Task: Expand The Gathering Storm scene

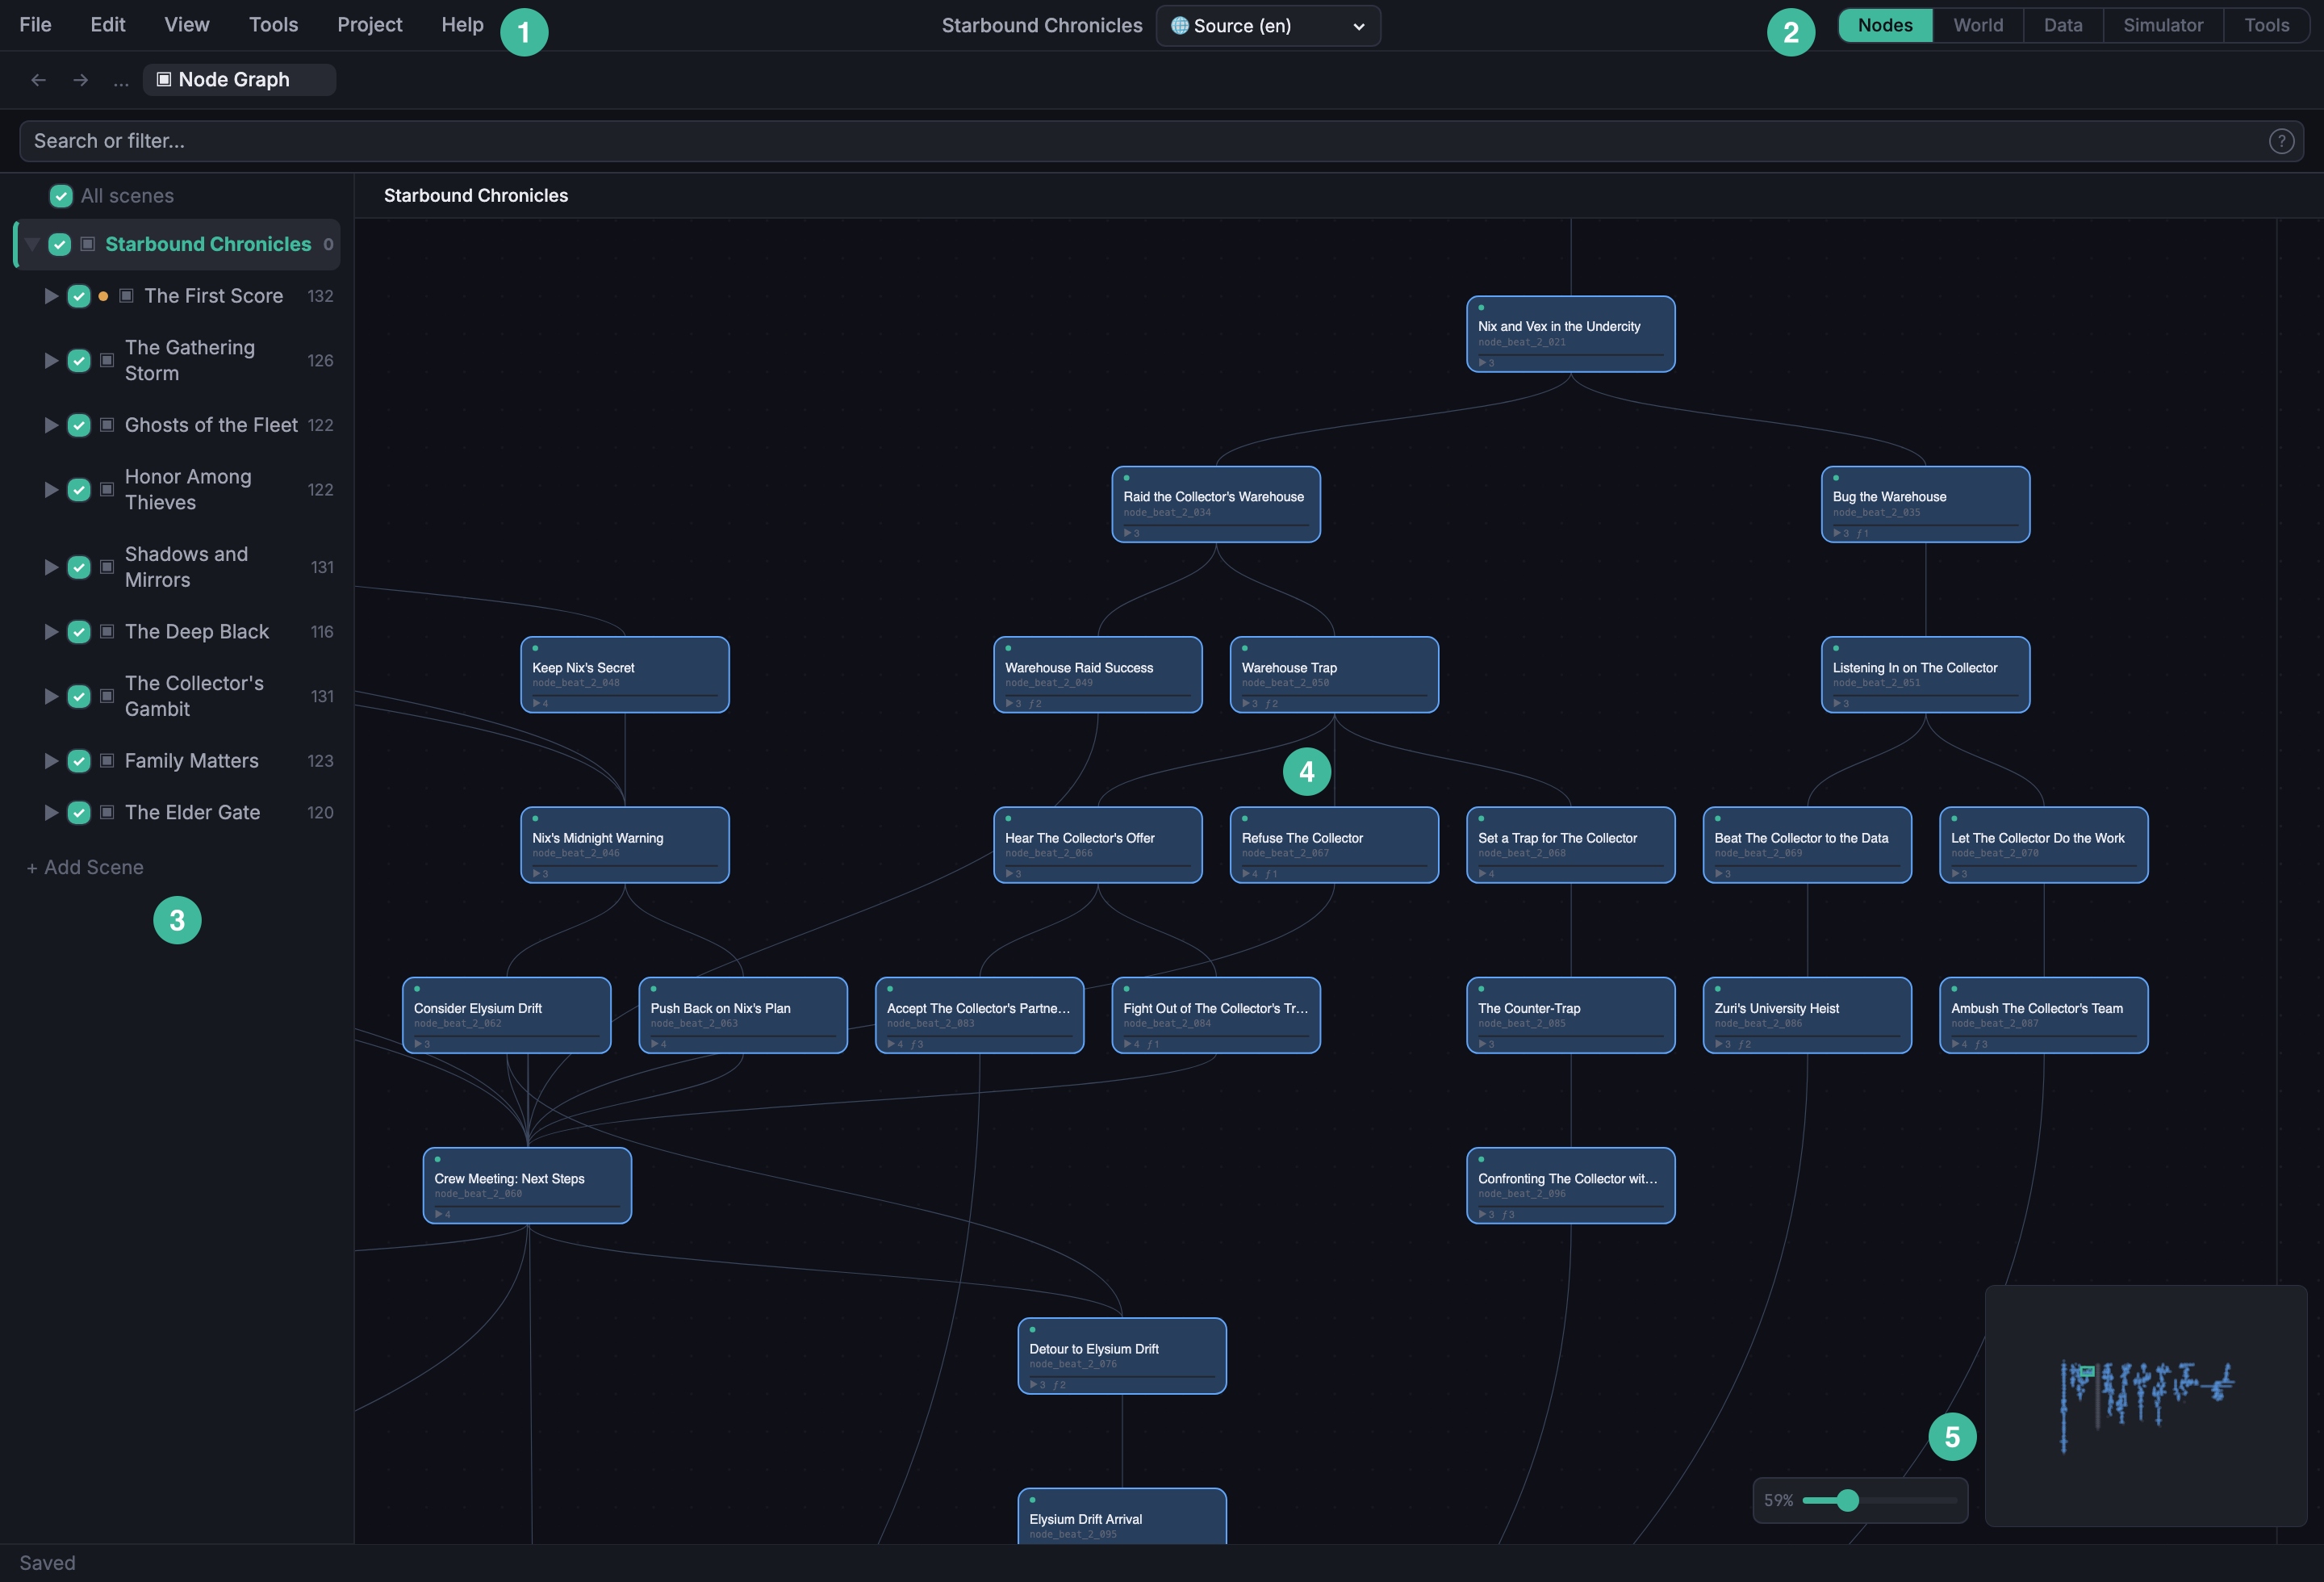Action: tap(51, 360)
